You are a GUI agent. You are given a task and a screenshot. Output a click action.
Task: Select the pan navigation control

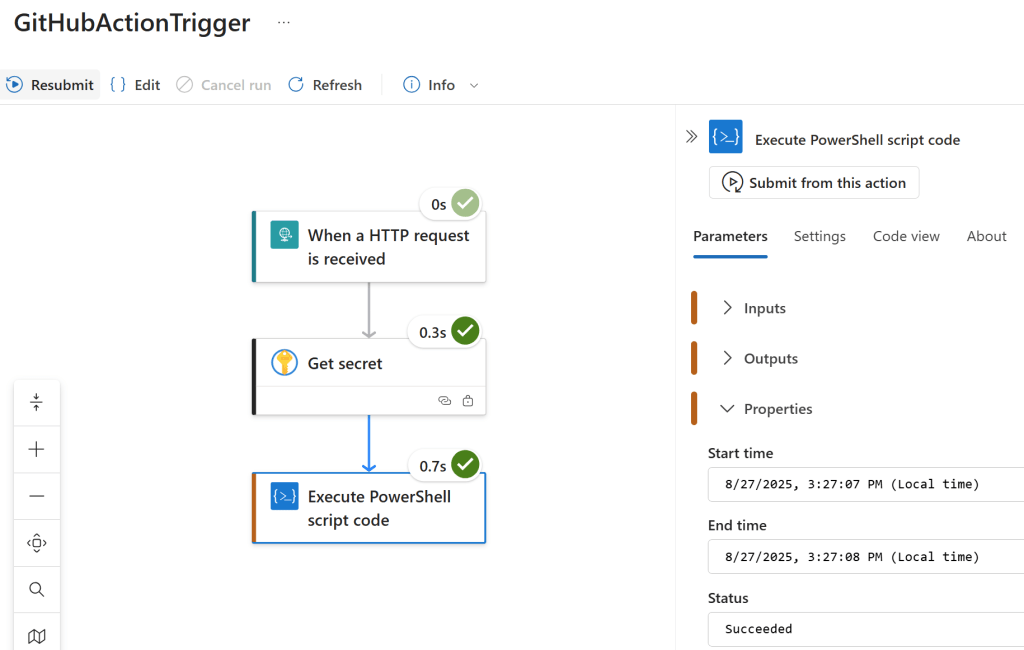[37, 542]
